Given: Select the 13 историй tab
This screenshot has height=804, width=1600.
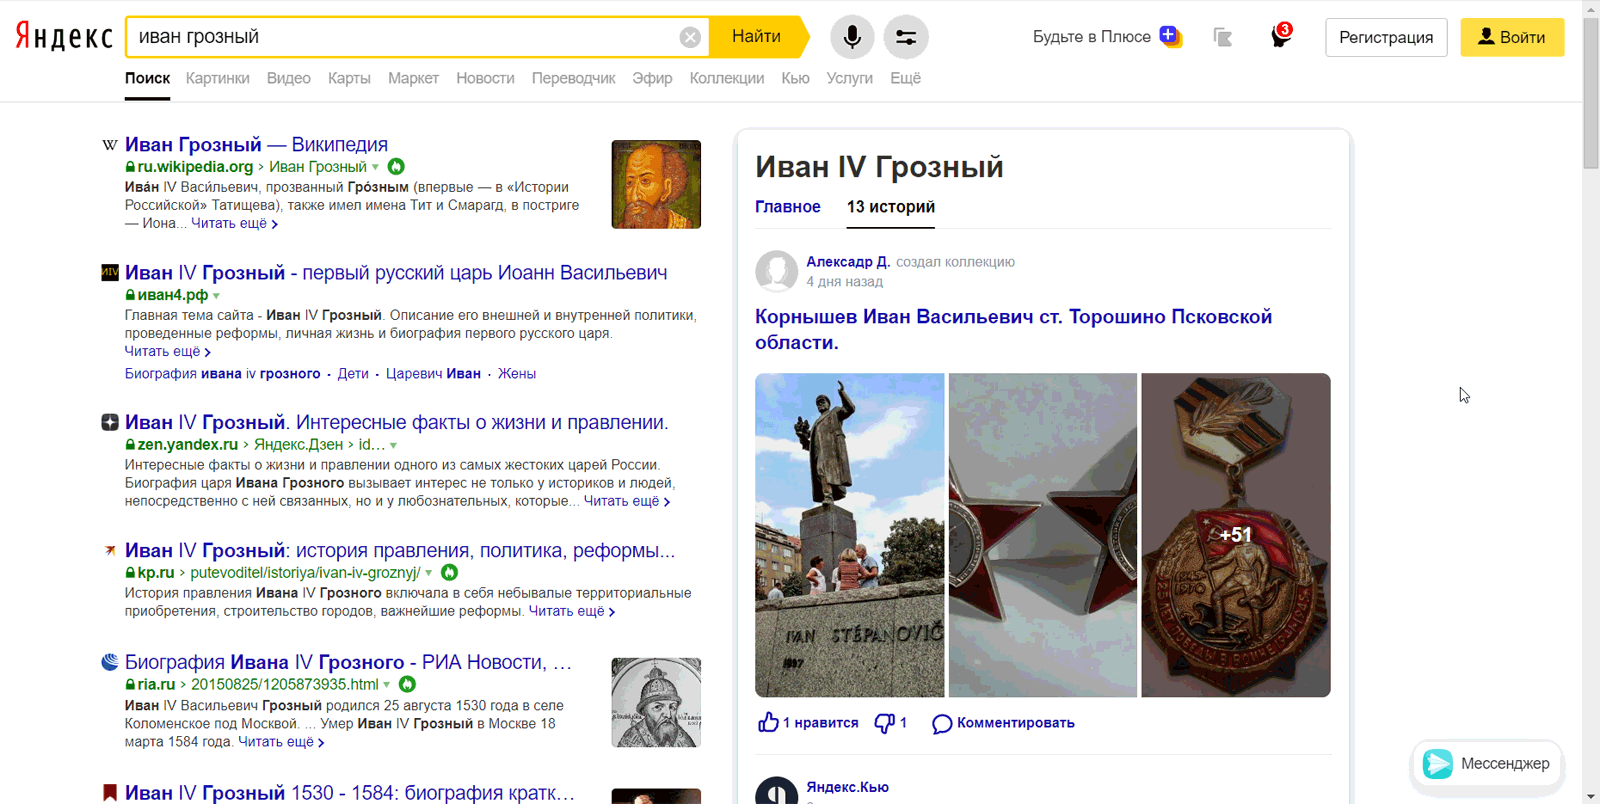Looking at the screenshot, I should click(891, 207).
